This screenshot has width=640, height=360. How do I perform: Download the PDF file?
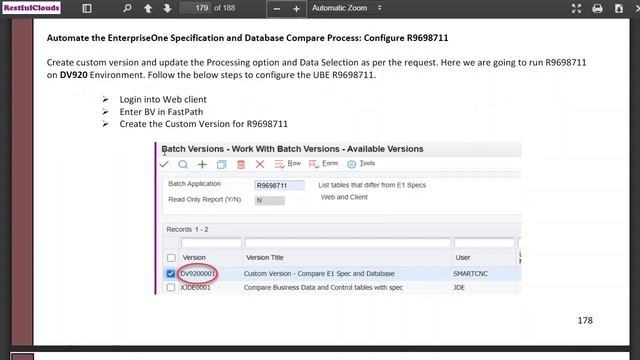619,8
